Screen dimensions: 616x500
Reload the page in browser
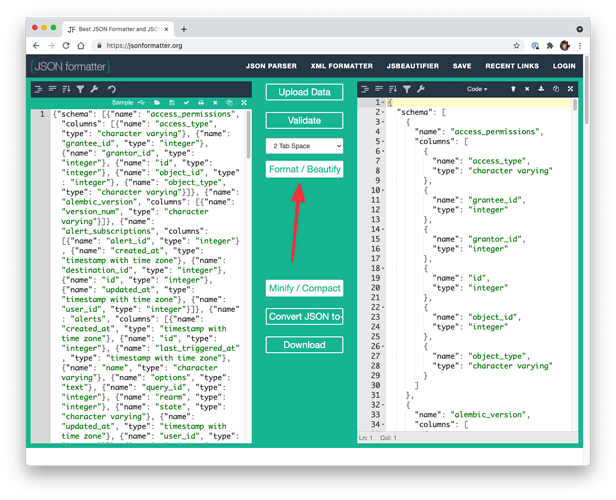(66, 46)
